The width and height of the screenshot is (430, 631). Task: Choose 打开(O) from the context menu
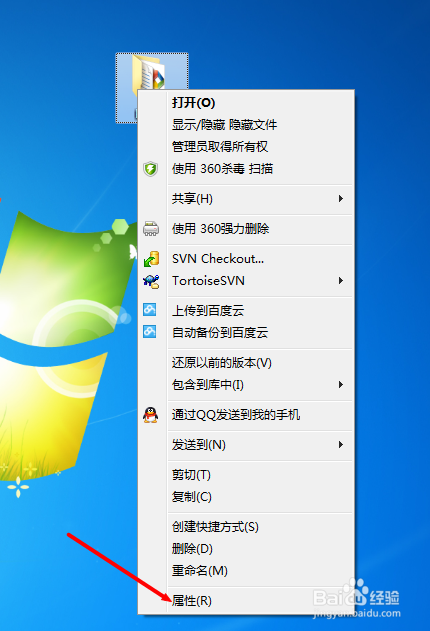coord(246,103)
